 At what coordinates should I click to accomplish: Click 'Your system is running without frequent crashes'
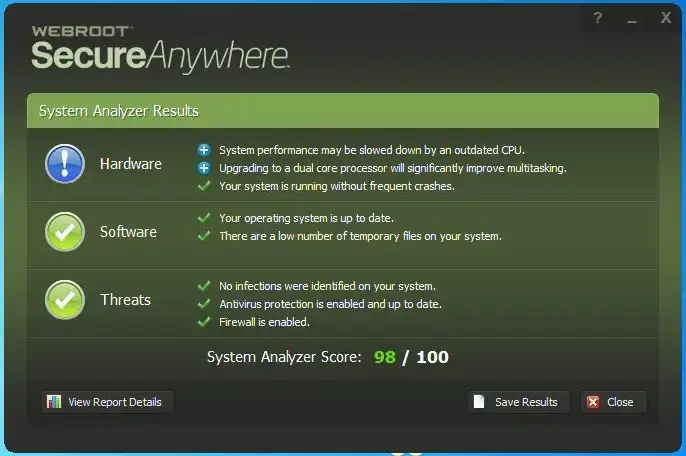337,186
